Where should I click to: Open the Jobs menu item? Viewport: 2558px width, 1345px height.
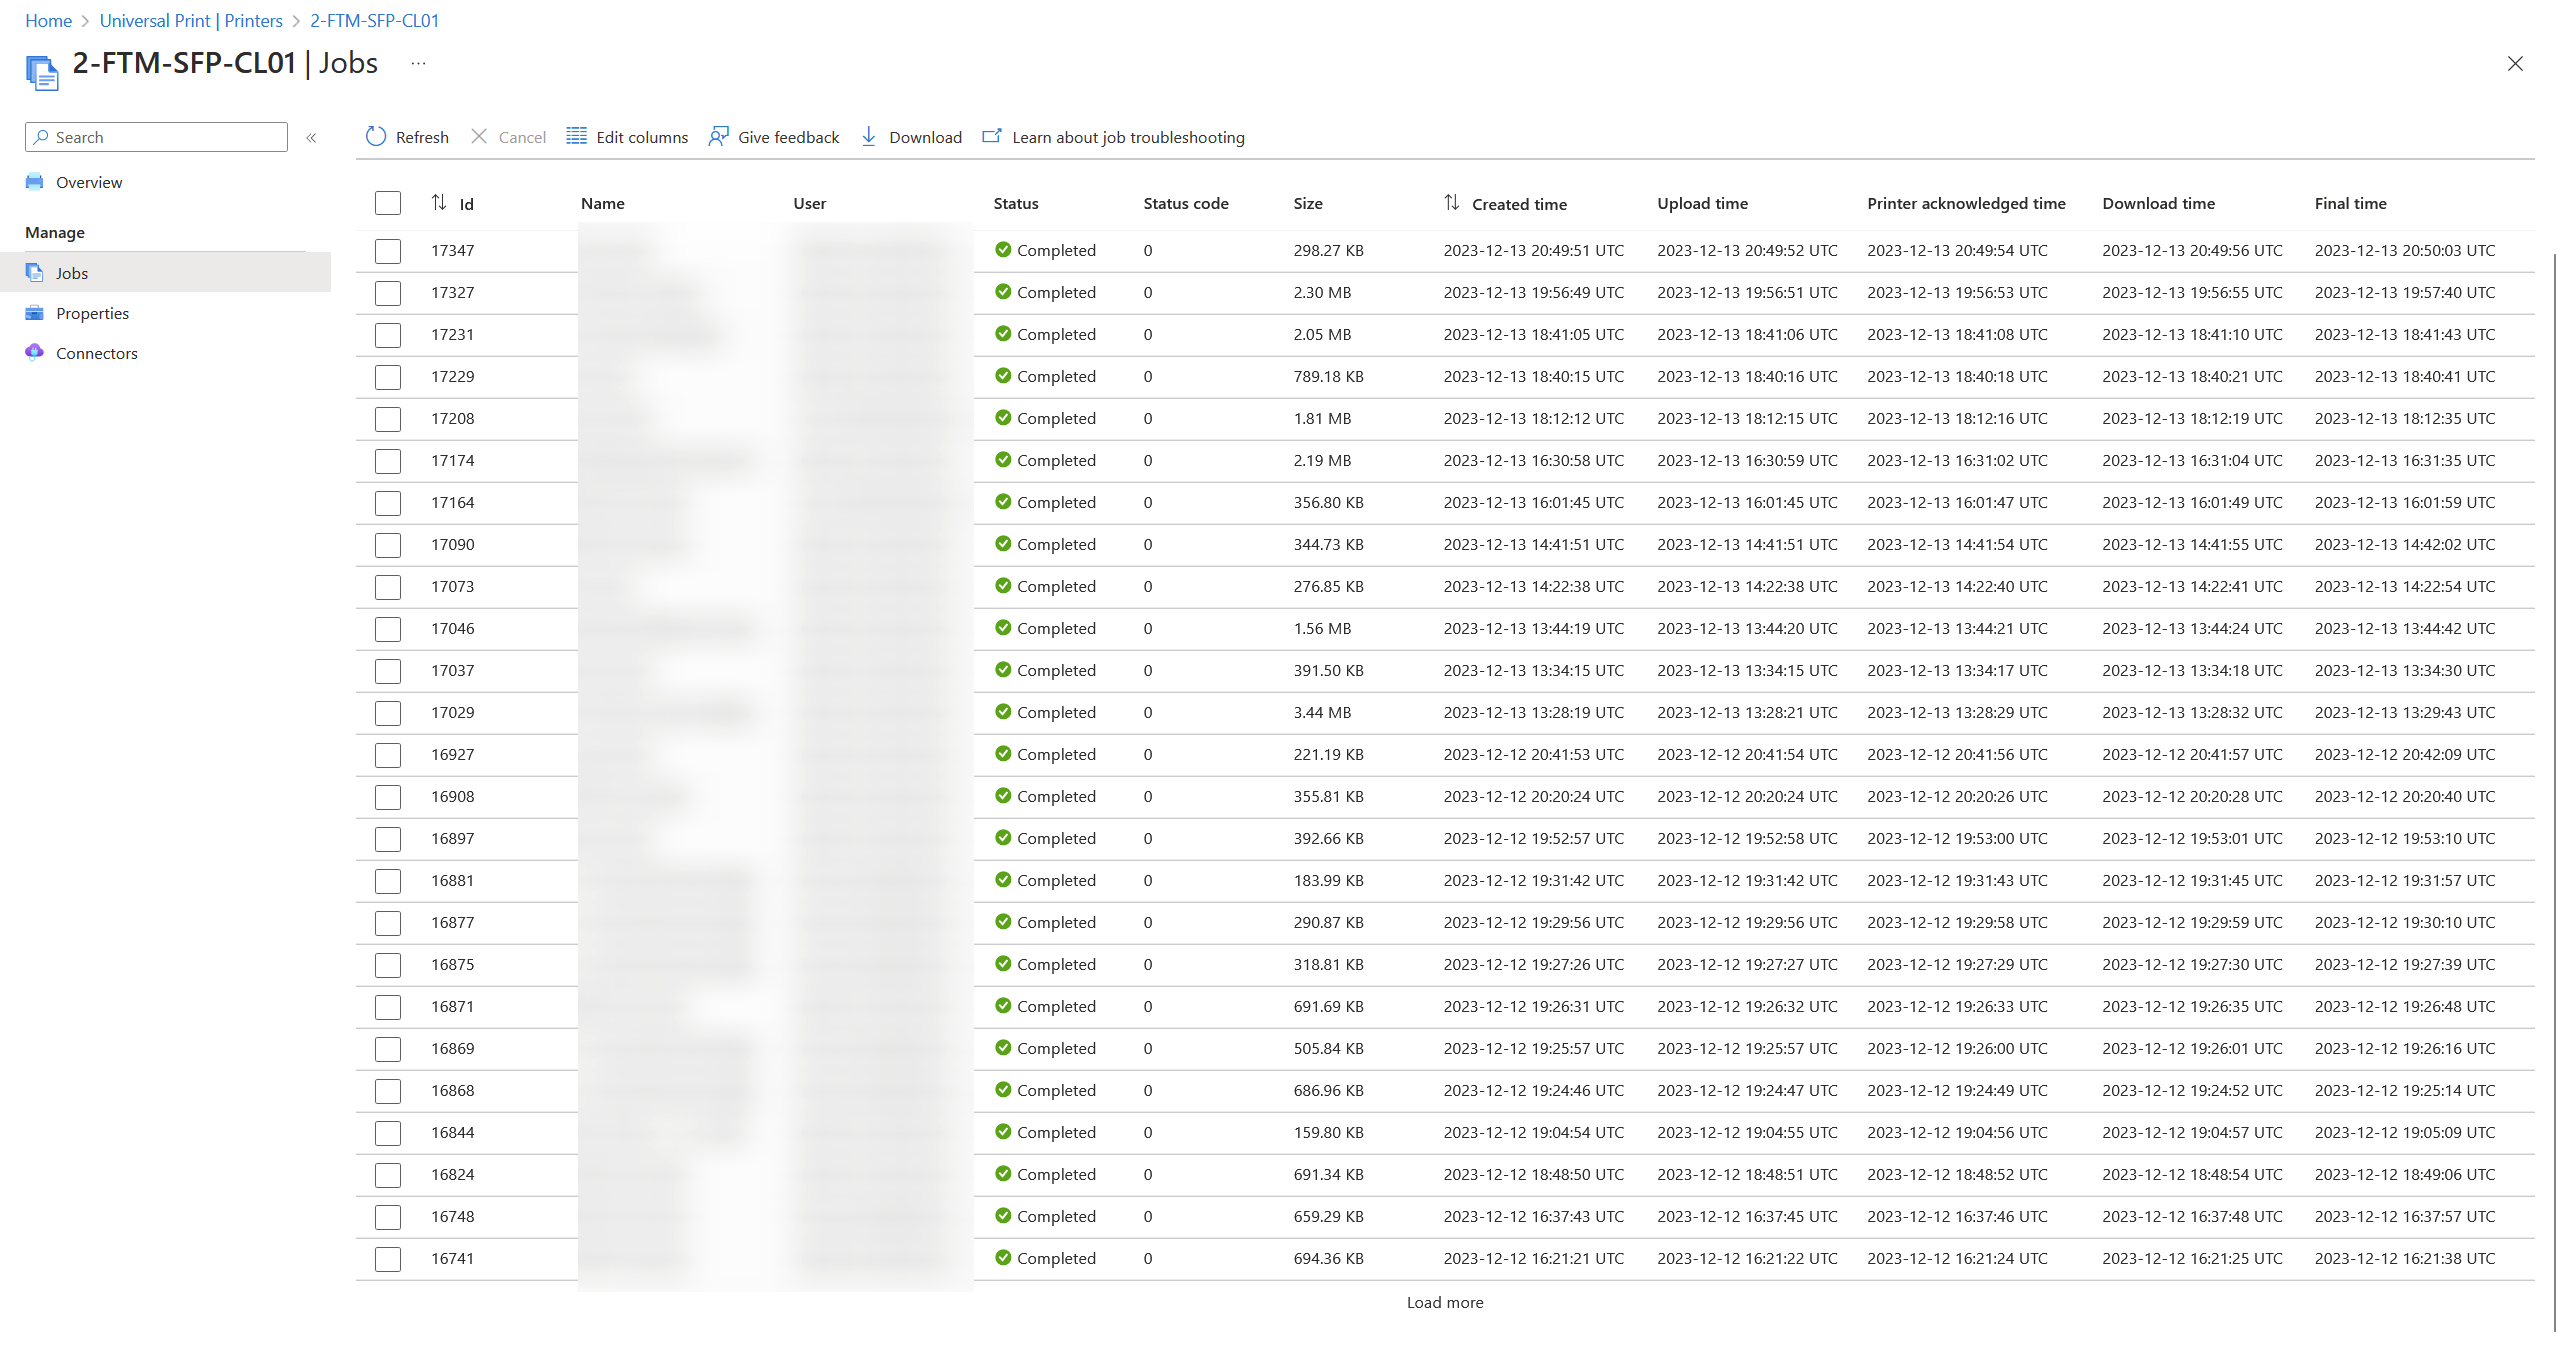pyautogui.click(x=72, y=273)
